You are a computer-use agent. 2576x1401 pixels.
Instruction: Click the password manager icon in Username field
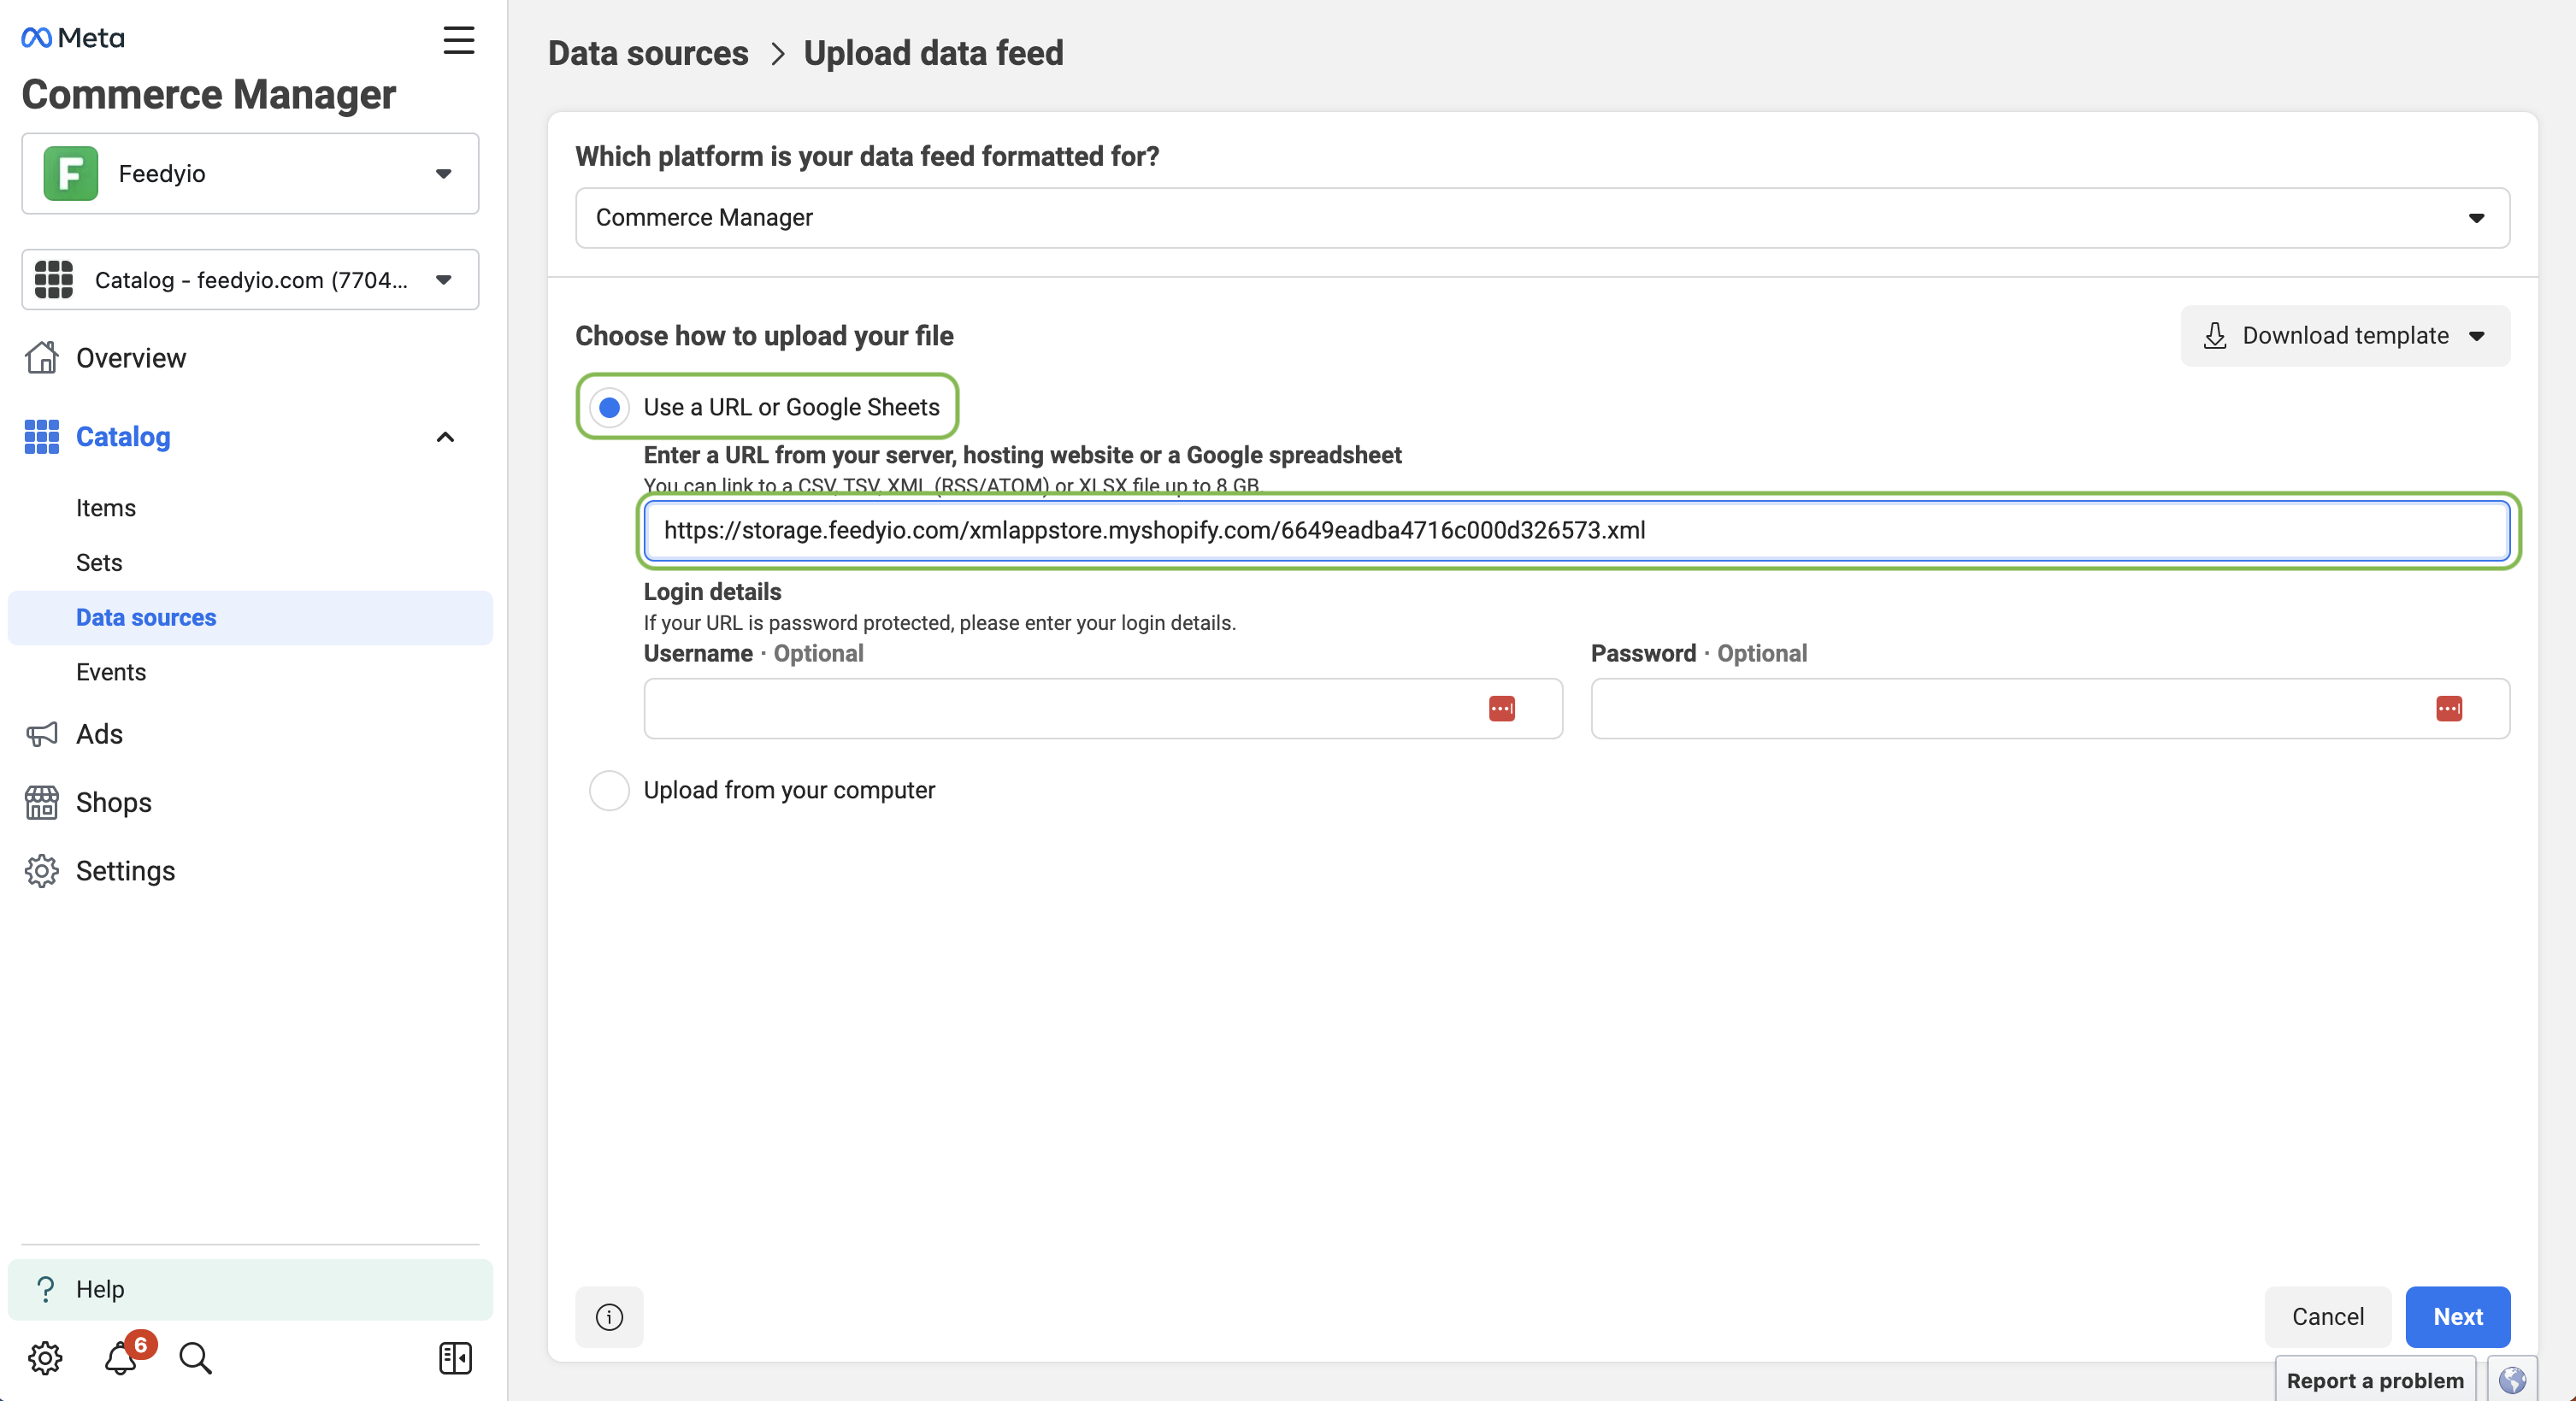1502,708
